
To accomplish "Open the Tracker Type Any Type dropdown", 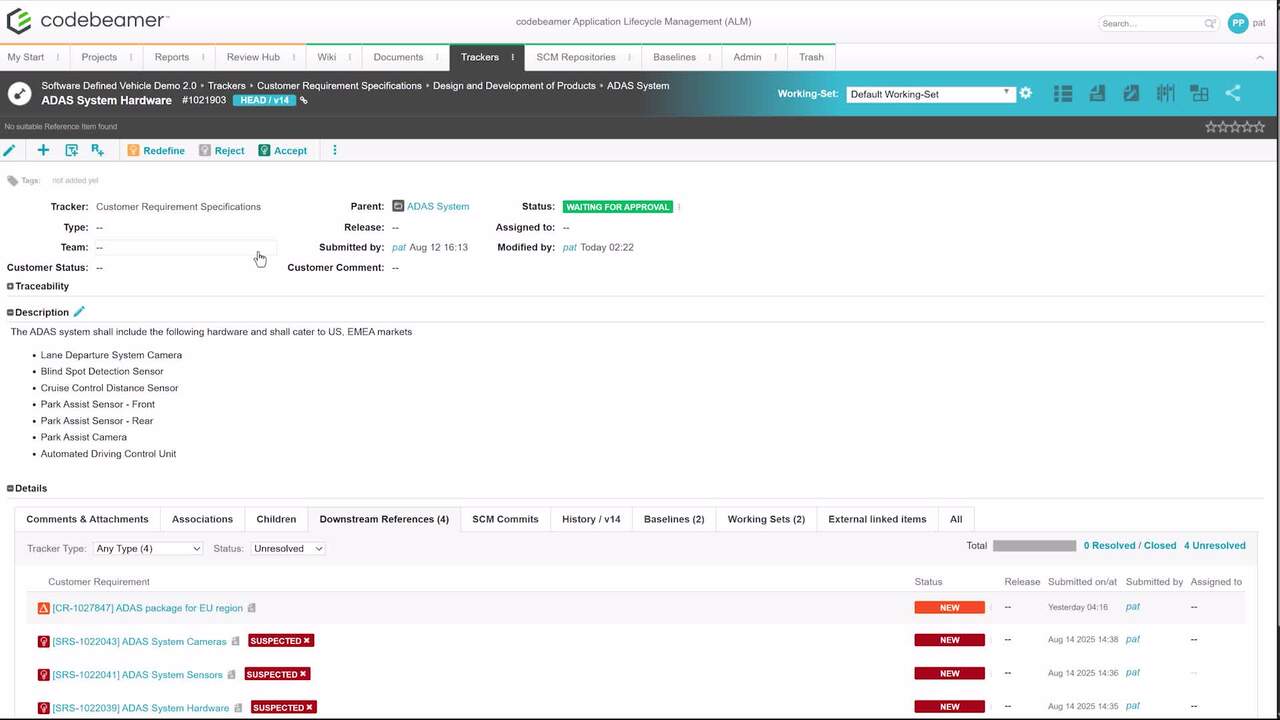I will point(148,548).
